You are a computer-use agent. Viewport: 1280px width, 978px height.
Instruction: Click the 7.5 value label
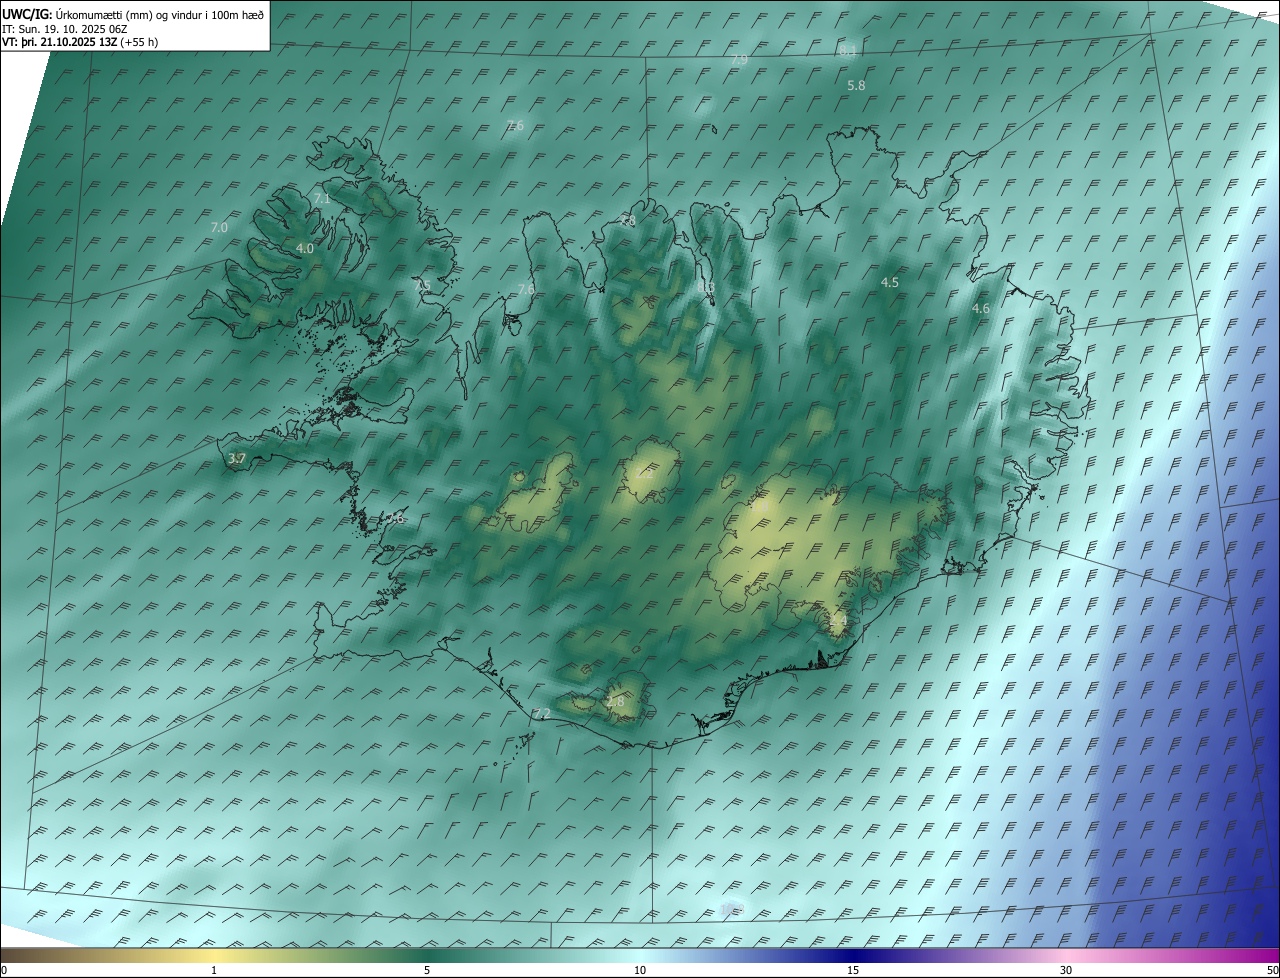pyautogui.click(x=423, y=285)
